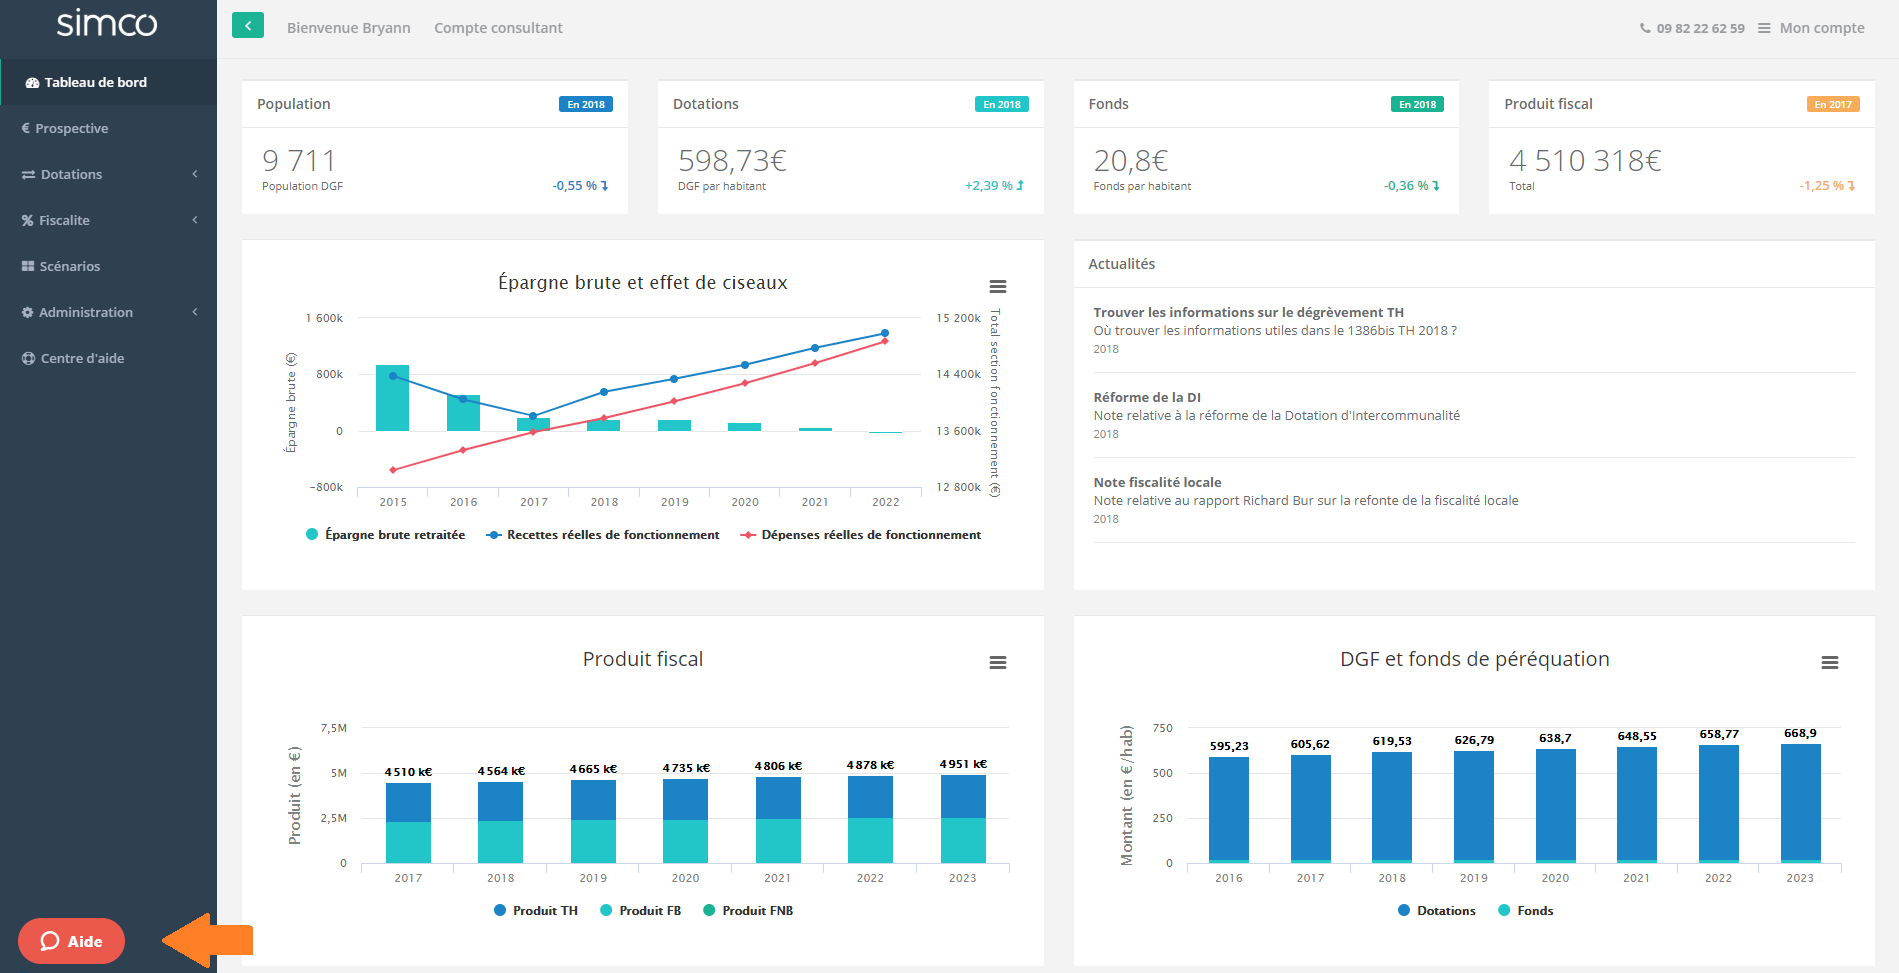
Task: Toggle Épargne brute retraitée legend series
Action: [x=385, y=535]
